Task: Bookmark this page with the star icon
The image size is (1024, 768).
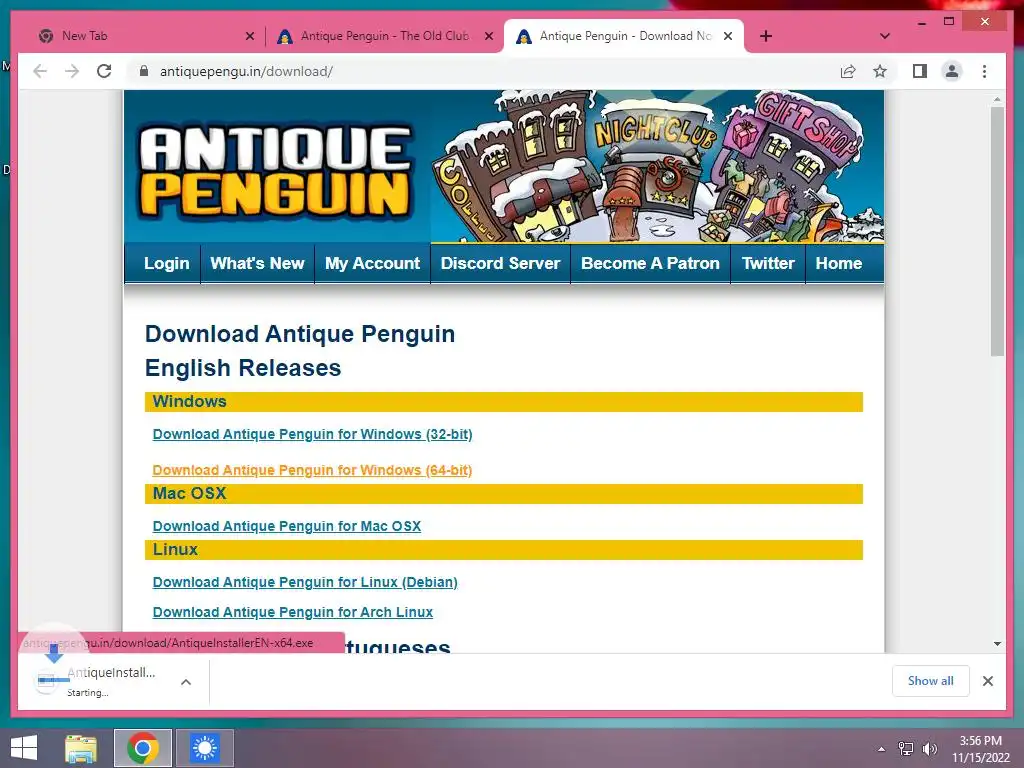Action: [880, 71]
